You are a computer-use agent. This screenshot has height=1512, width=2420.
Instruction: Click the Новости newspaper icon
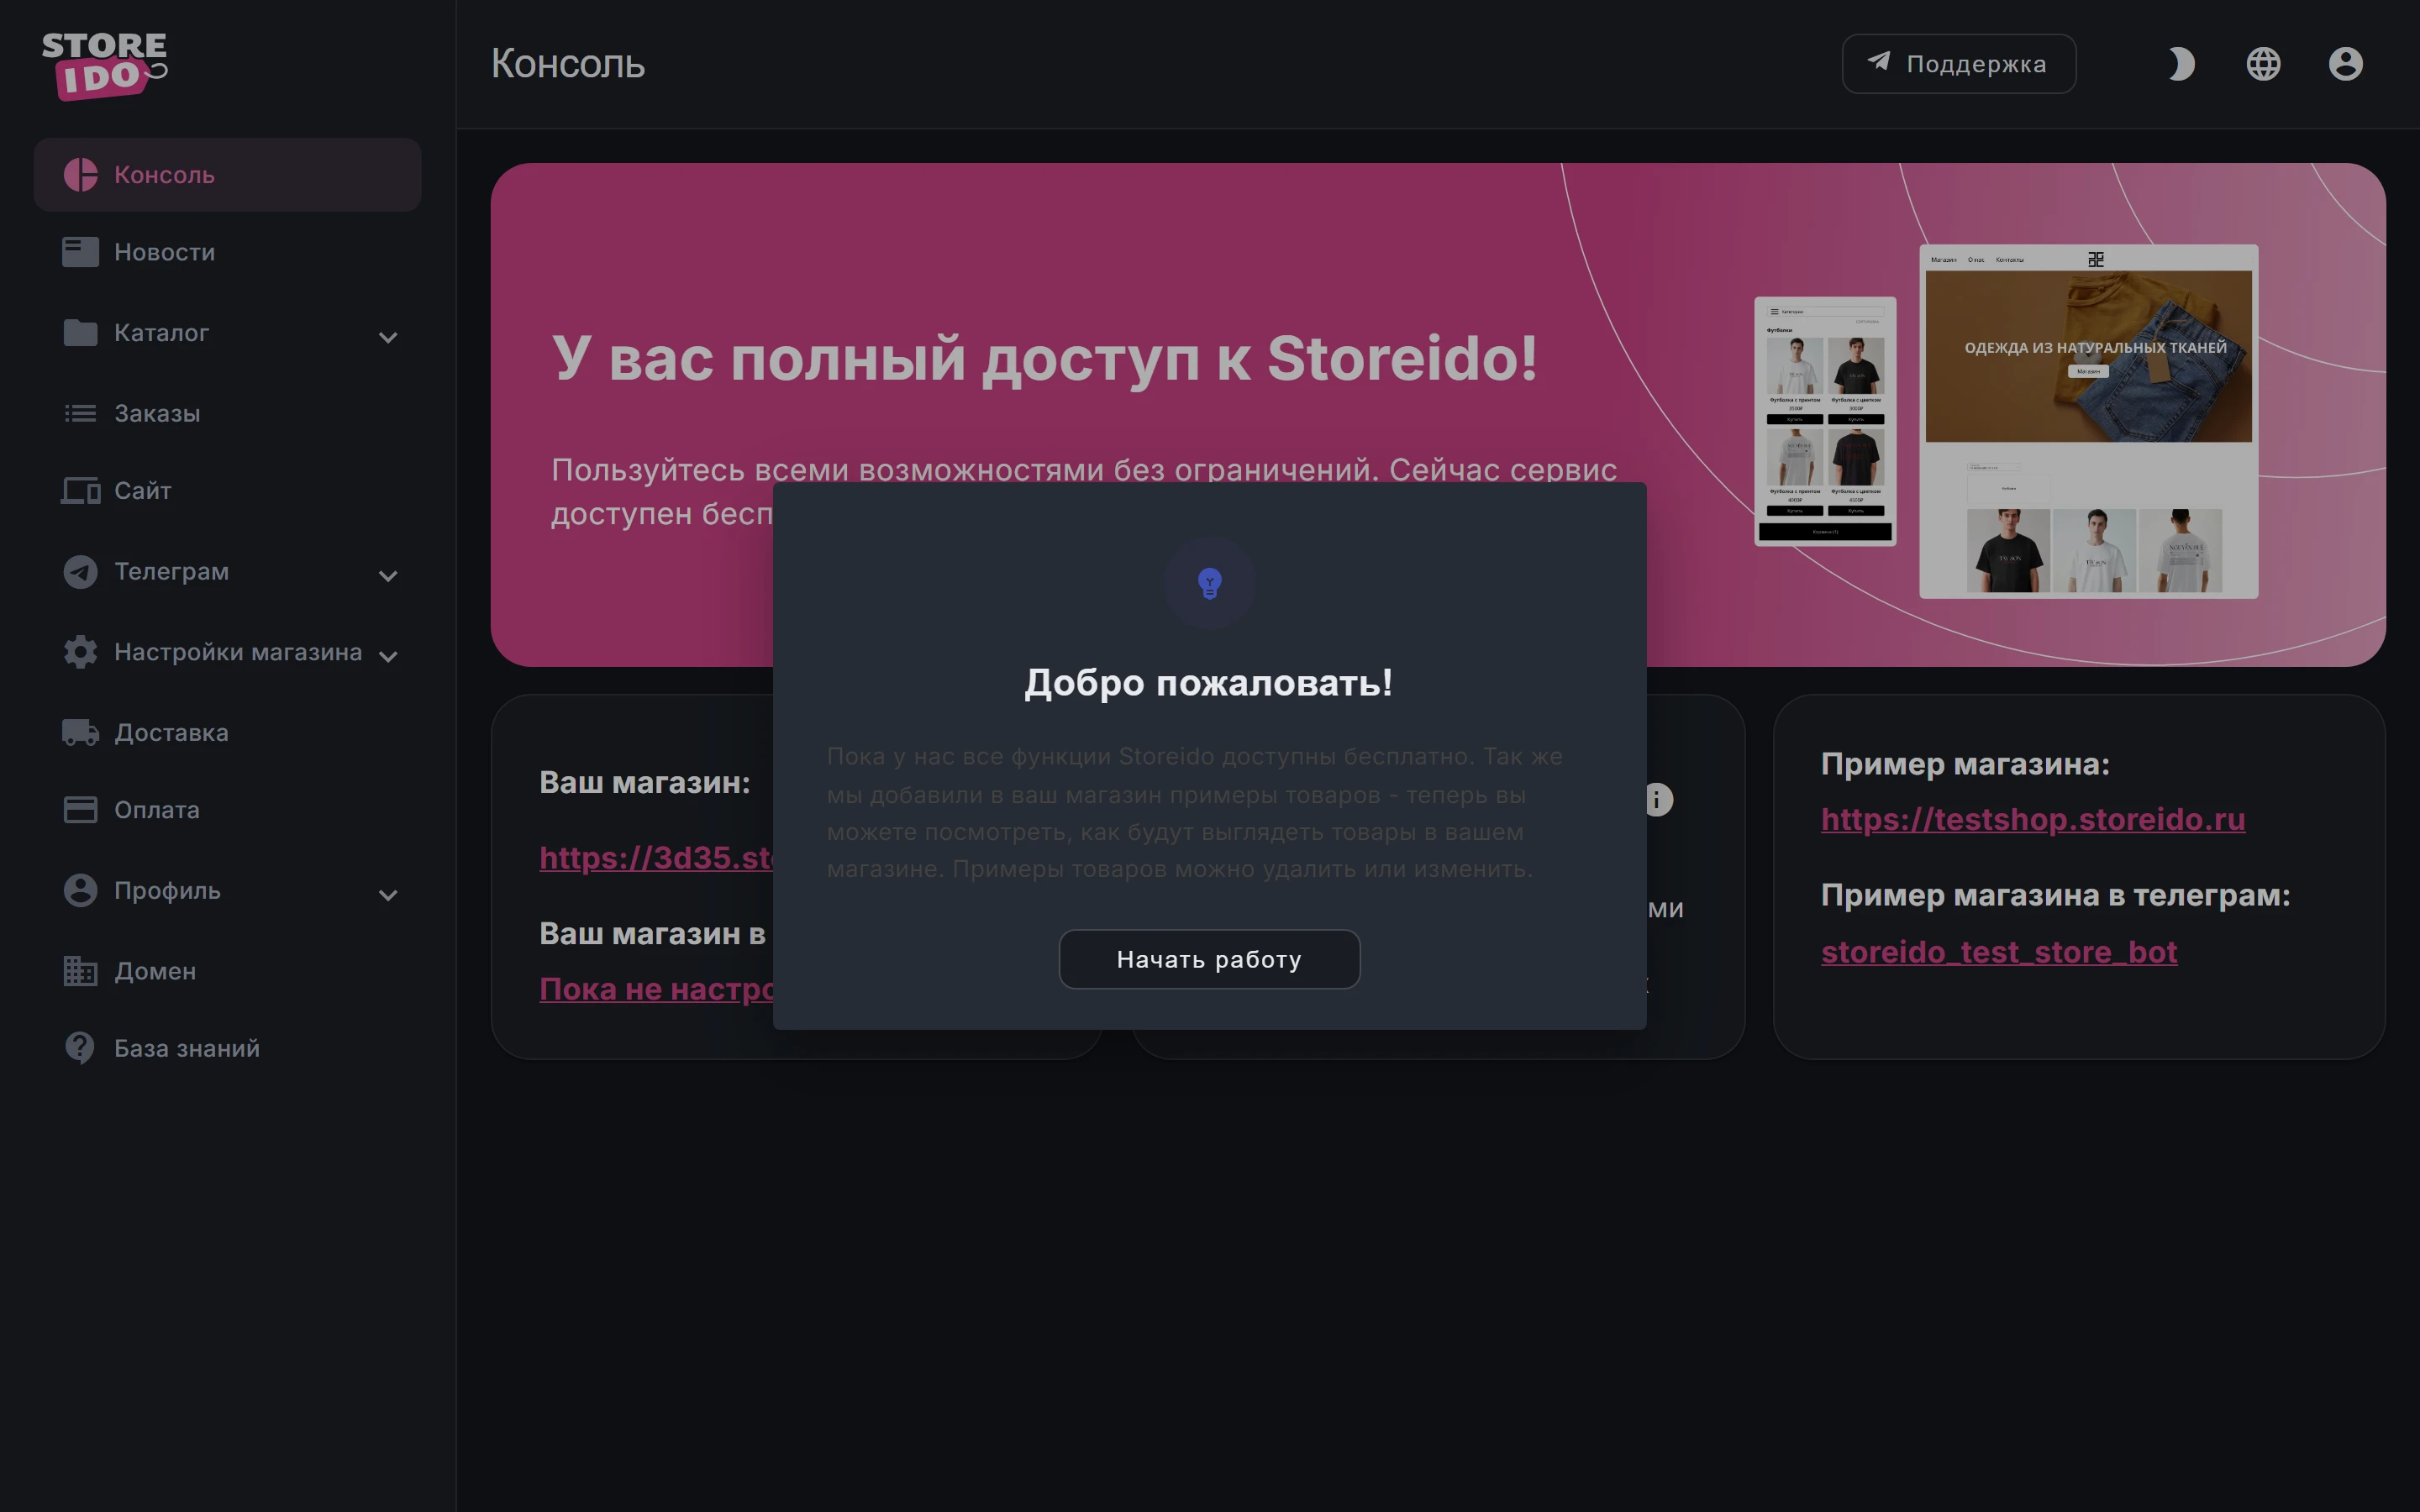tap(81, 252)
